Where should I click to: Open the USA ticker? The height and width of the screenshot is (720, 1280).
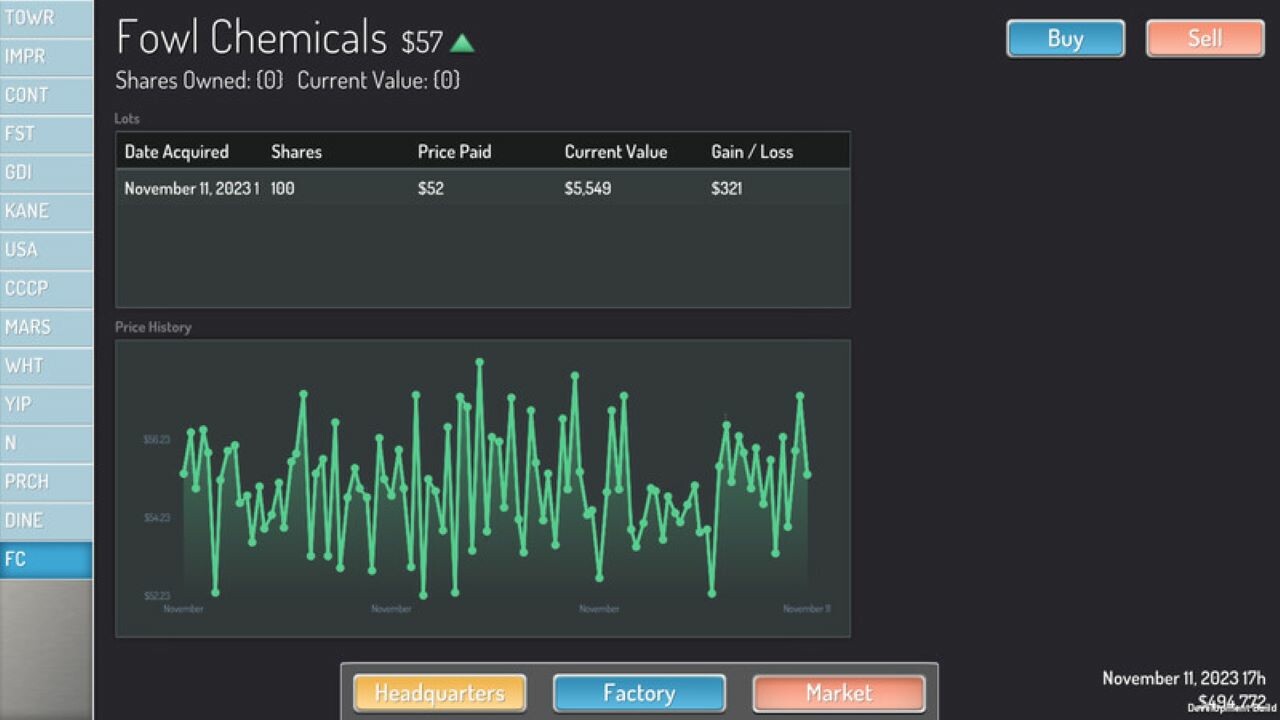tap(46, 250)
